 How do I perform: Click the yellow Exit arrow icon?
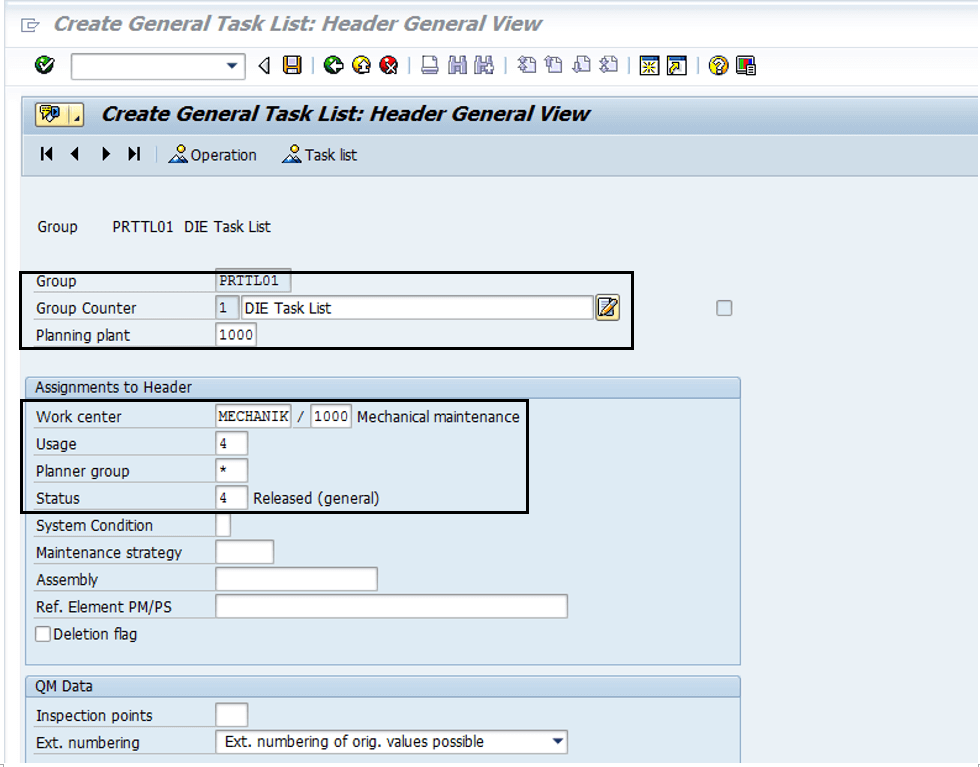361,65
